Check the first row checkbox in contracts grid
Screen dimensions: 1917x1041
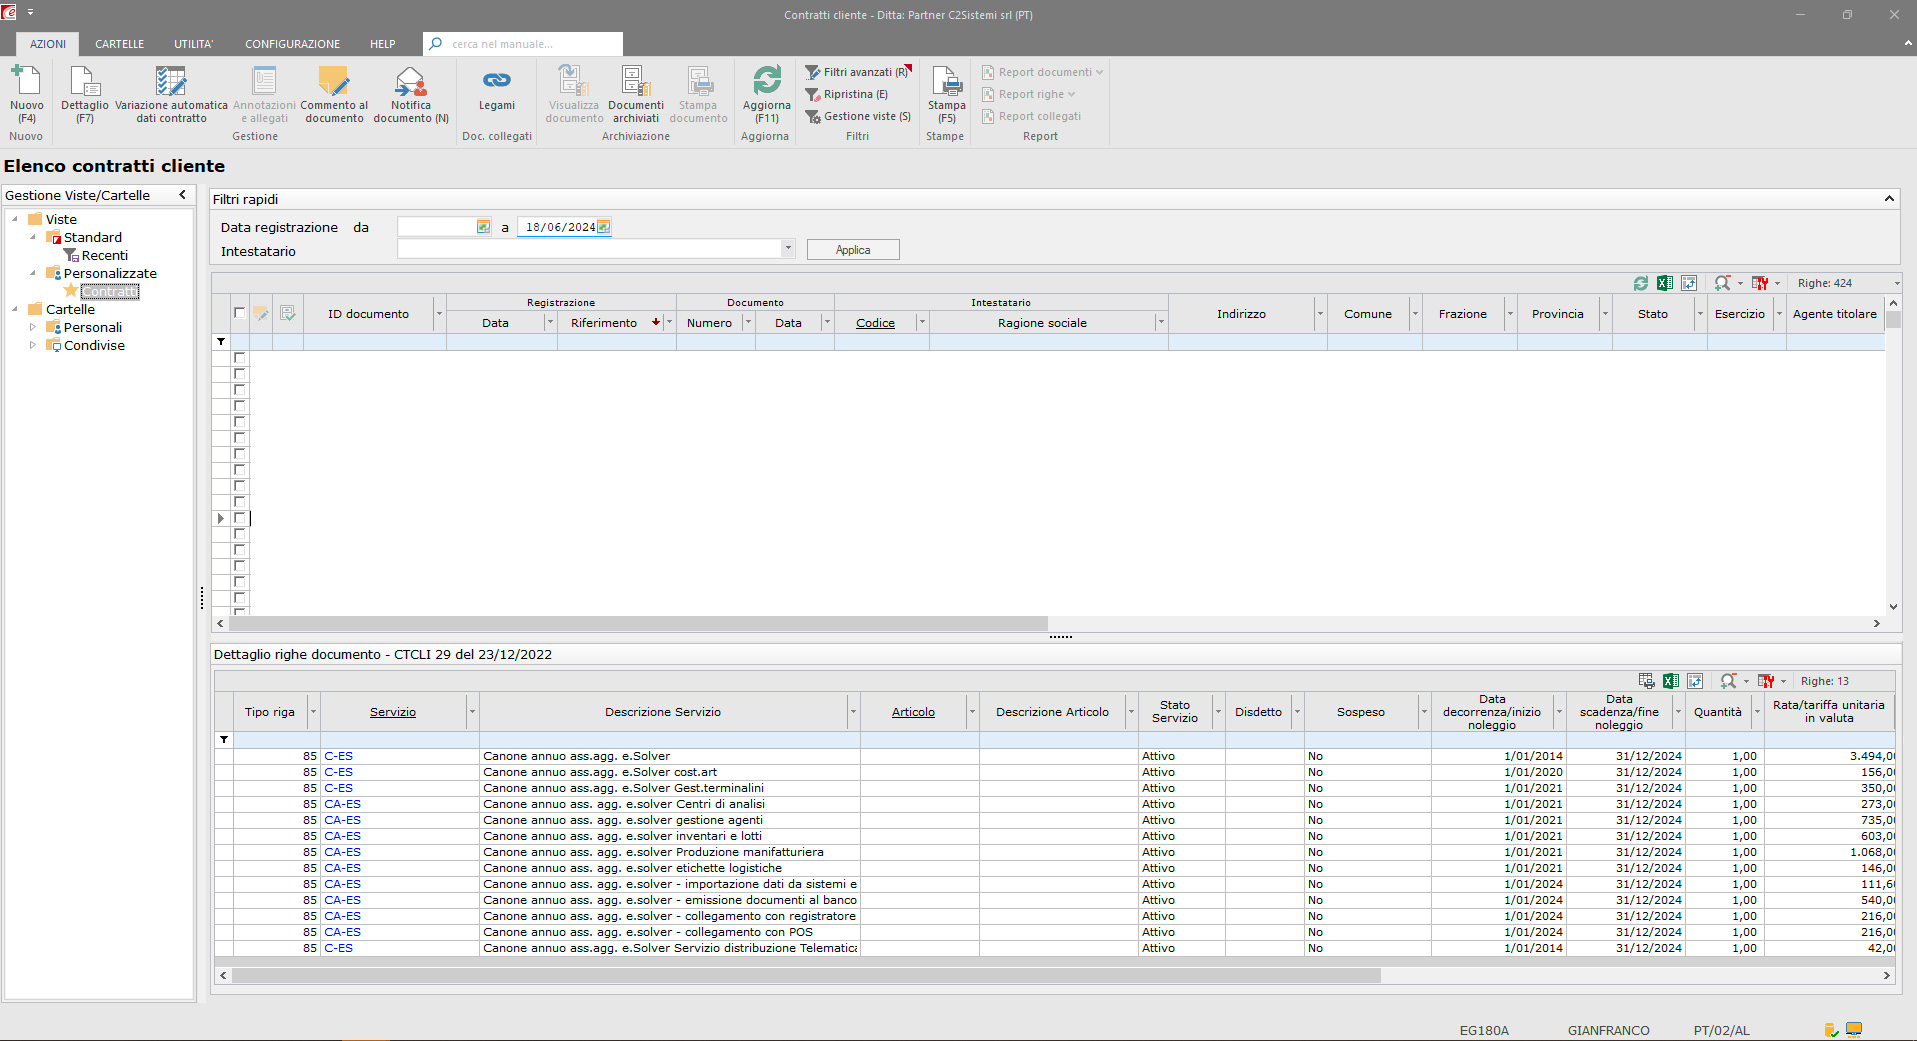pyautogui.click(x=239, y=358)
